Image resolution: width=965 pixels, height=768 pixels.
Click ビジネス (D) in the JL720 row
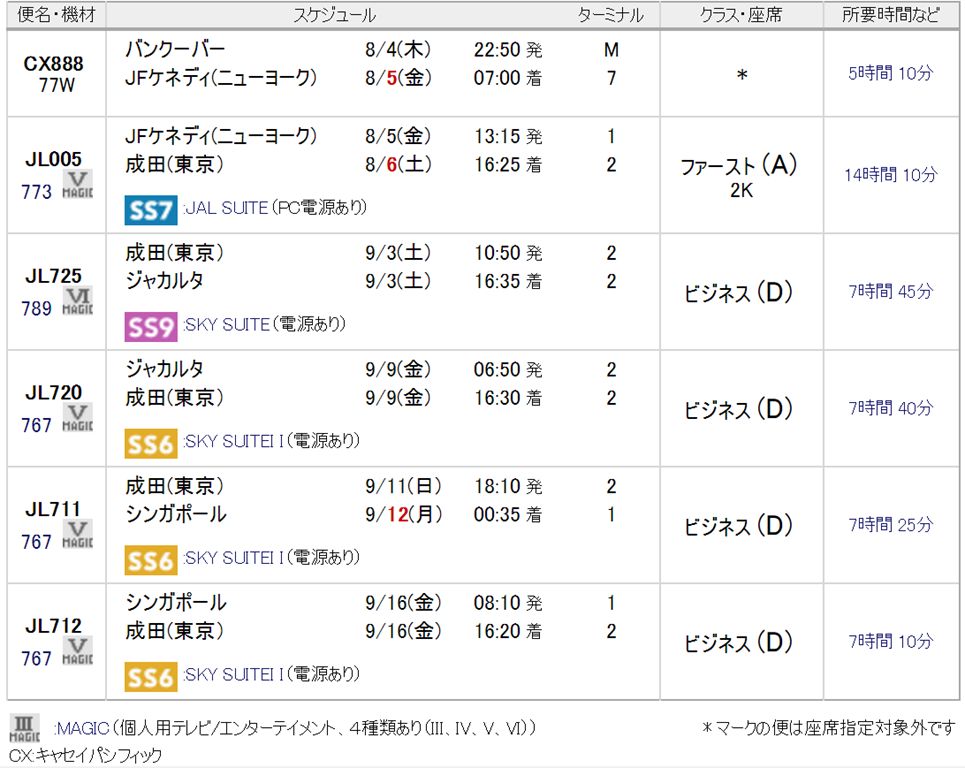pyautogui.click(x=739, y=409)
